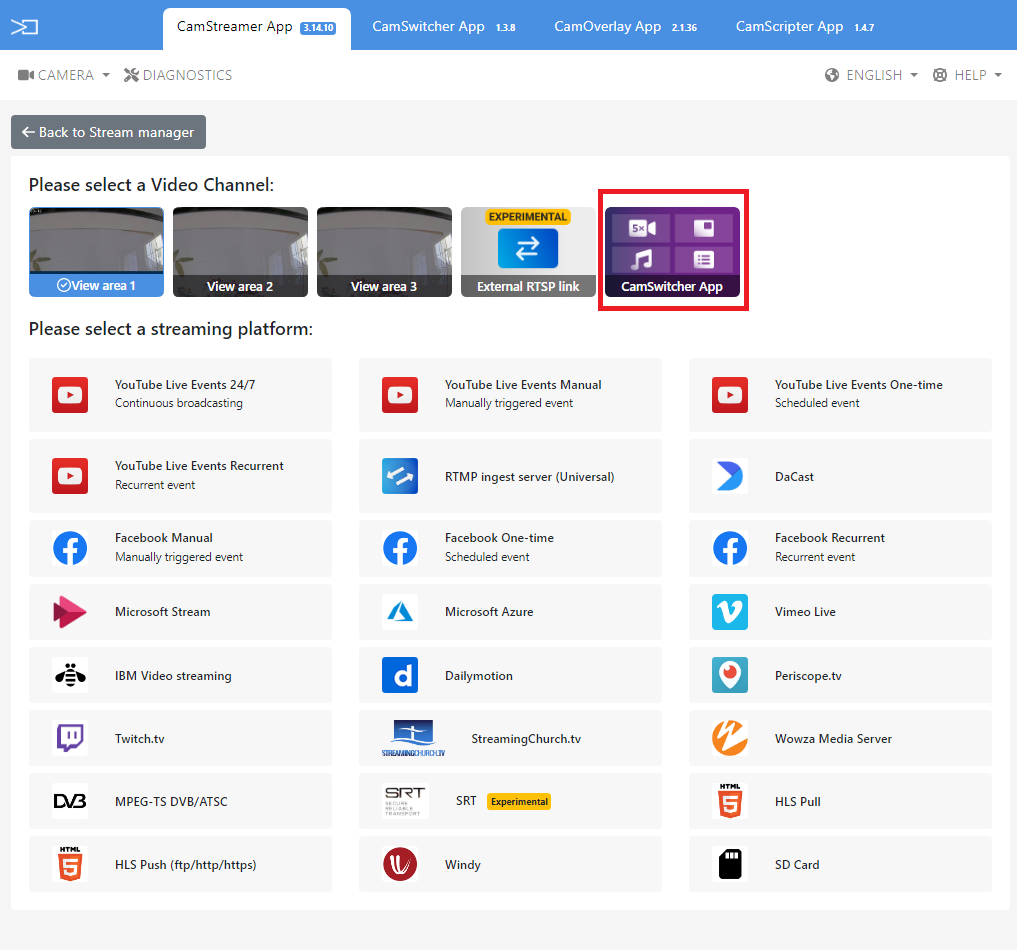The height and width of the screenshot is (950, 1017).
Task: Click the Windy platform icon
Action: (x=400, y=865)
